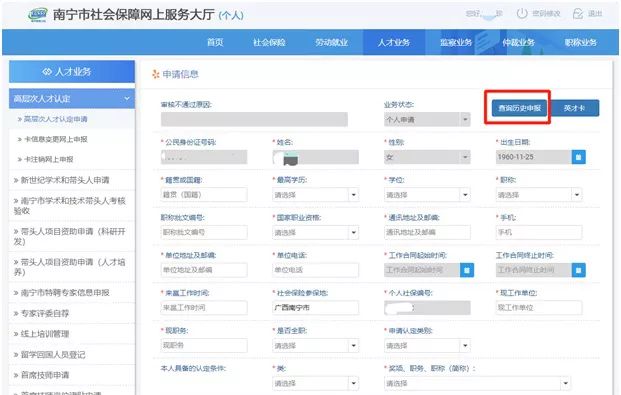
Task: Switch to the 社会保险 nav tab
Action: click(269, 42)
